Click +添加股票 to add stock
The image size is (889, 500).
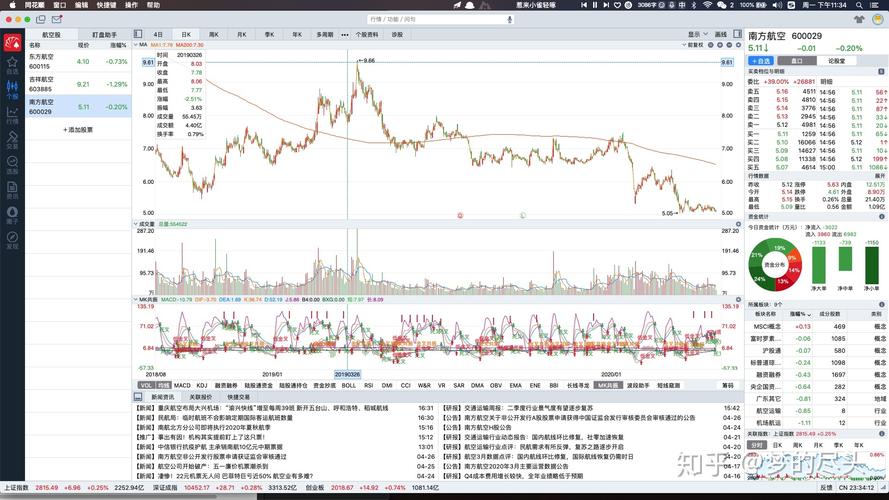pyautogui.click(x=78, y=130)
